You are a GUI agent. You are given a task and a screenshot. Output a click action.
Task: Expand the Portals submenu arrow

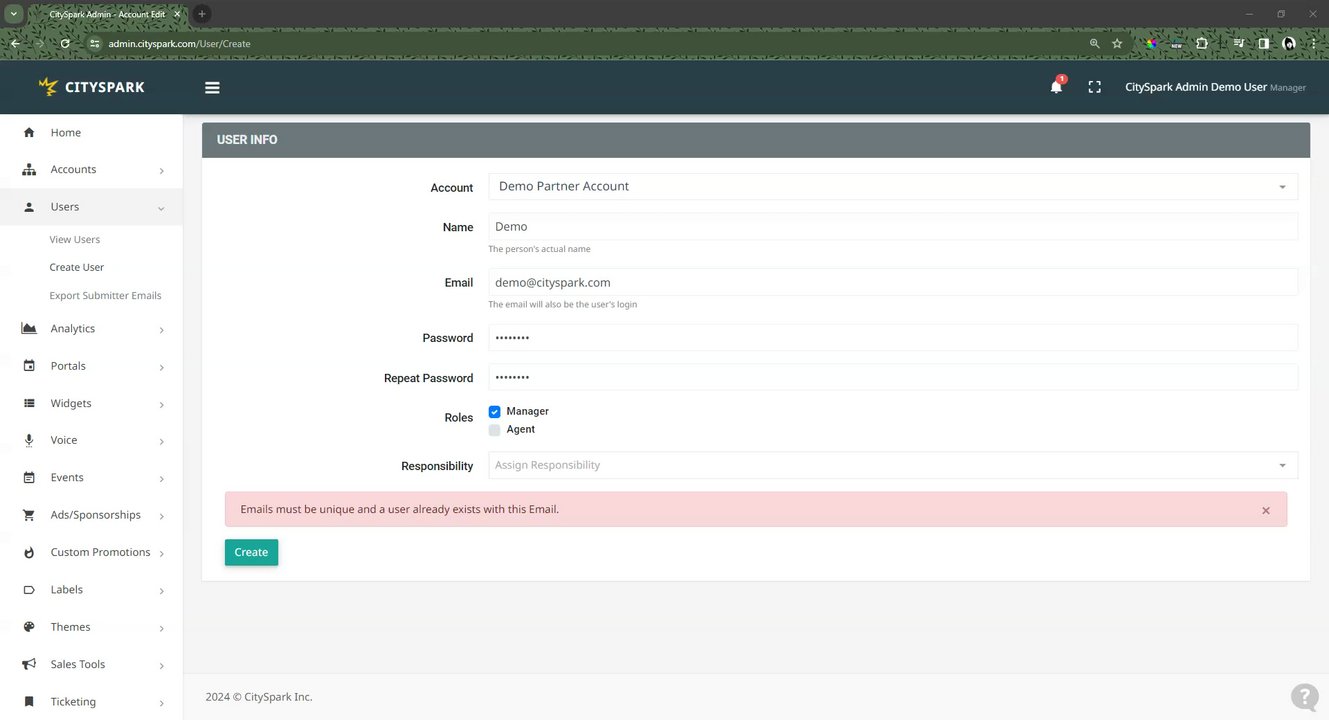point(161,367)
